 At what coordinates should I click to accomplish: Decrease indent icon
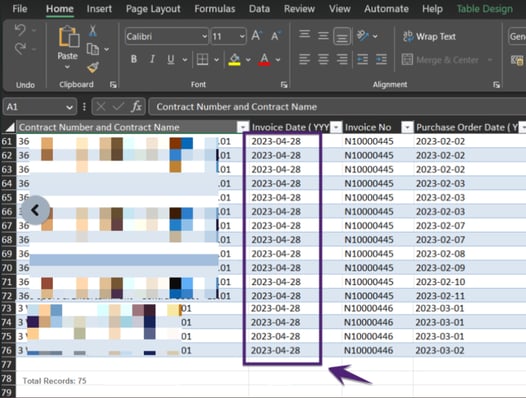click(x=363, y=59)
